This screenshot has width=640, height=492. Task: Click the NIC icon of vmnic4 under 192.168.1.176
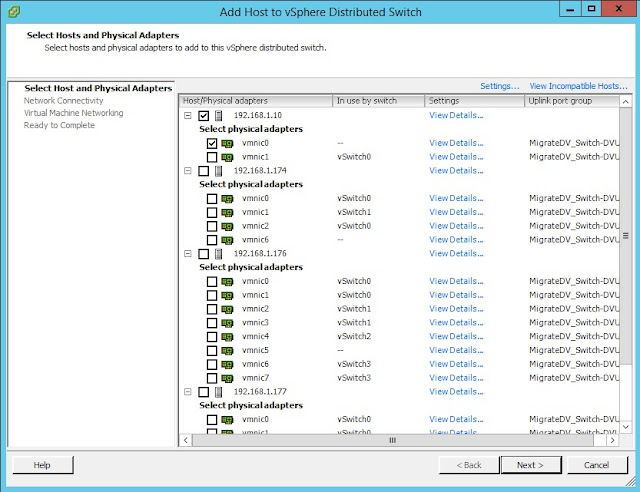coord(227,337)
